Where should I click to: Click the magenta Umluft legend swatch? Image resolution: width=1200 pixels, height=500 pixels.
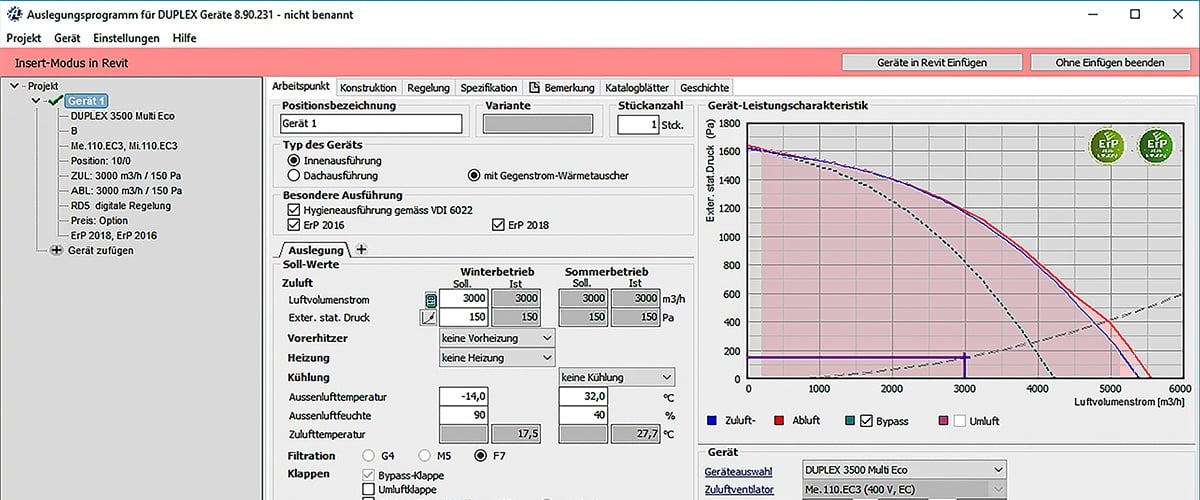pos(941,421)
